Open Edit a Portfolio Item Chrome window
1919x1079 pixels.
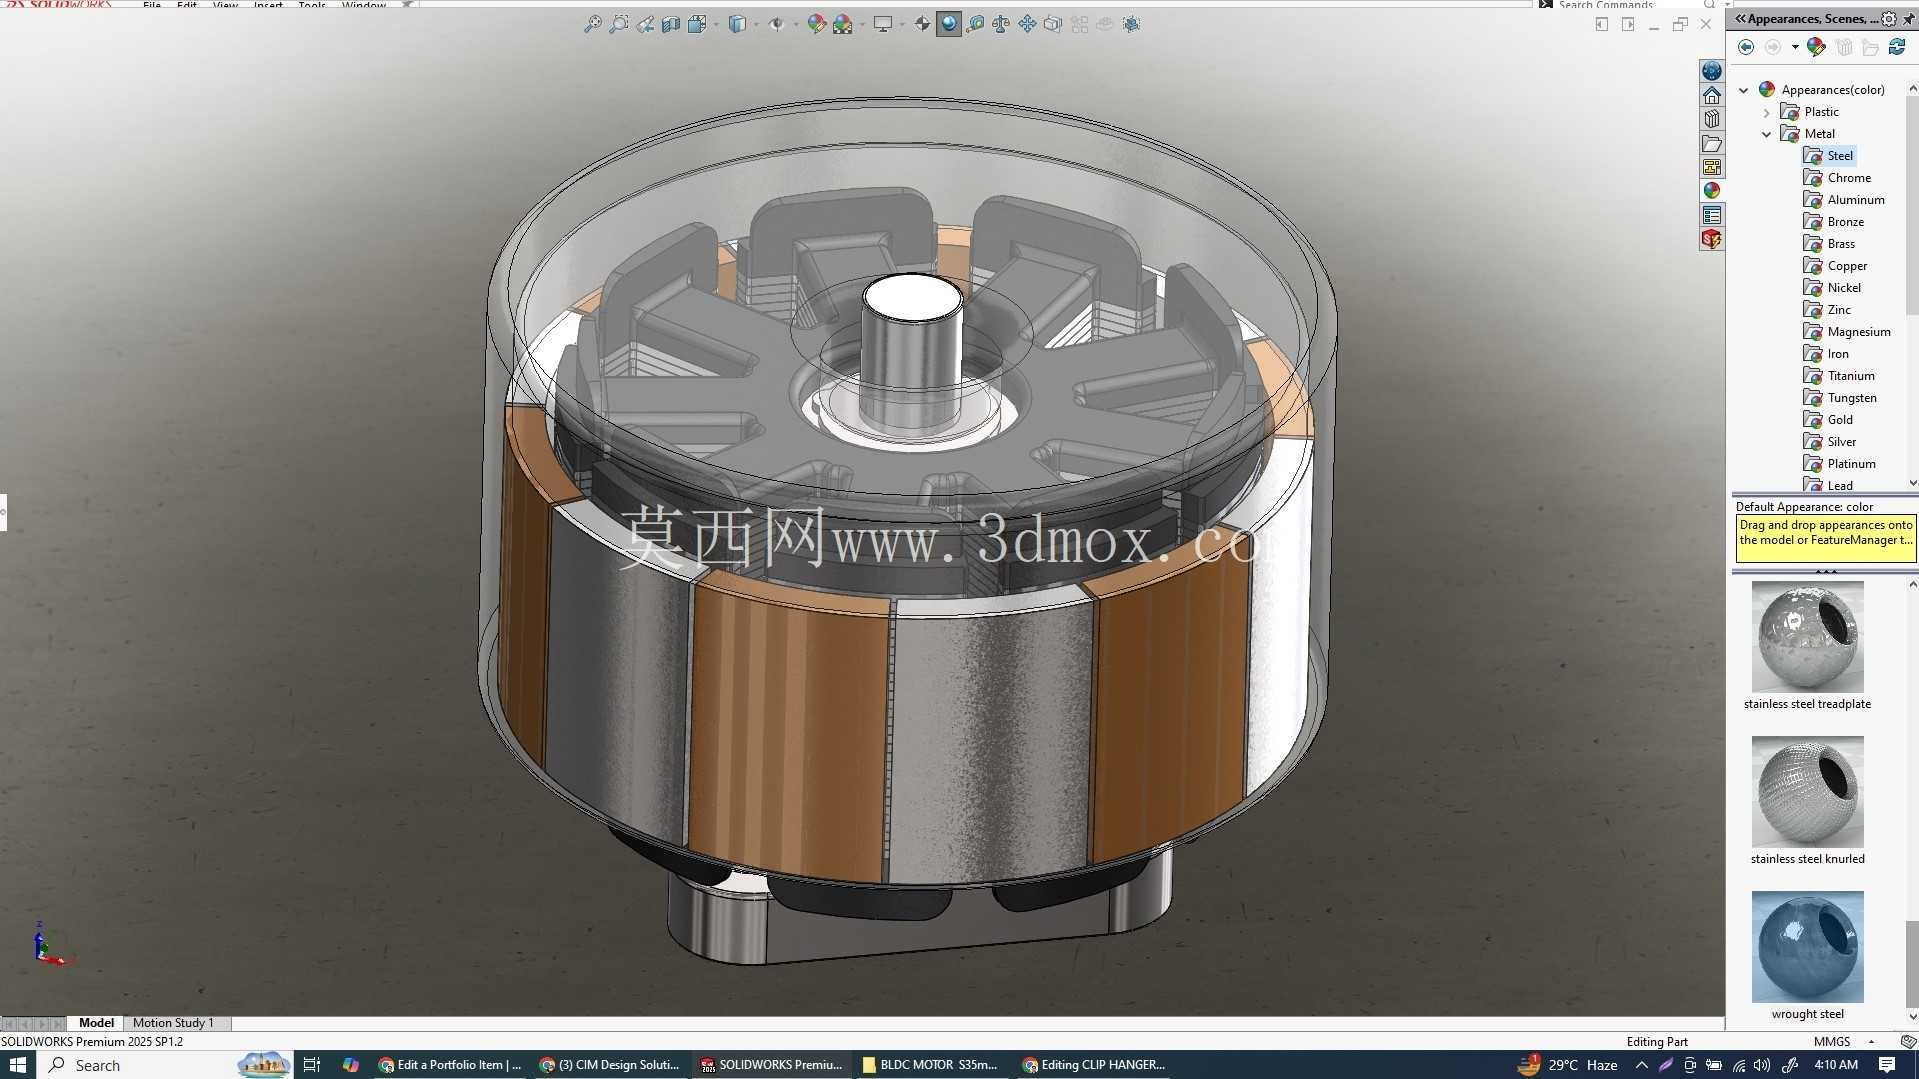tap(450, 1065)
